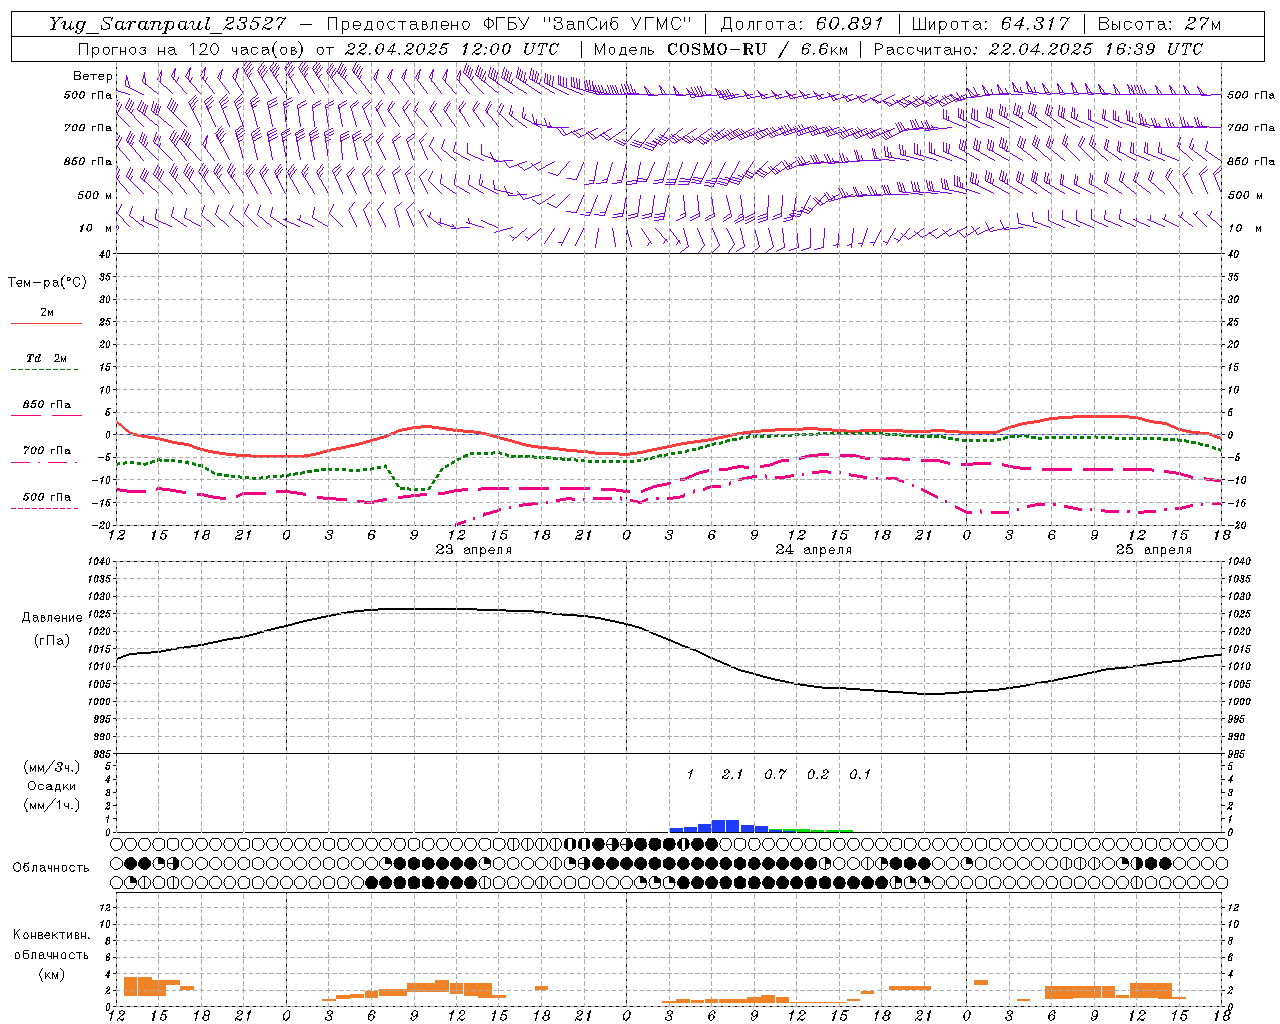Click the Прогноз на 120 часа(ов) text
Viewport: 1280px width, 1024px height.
193,49
